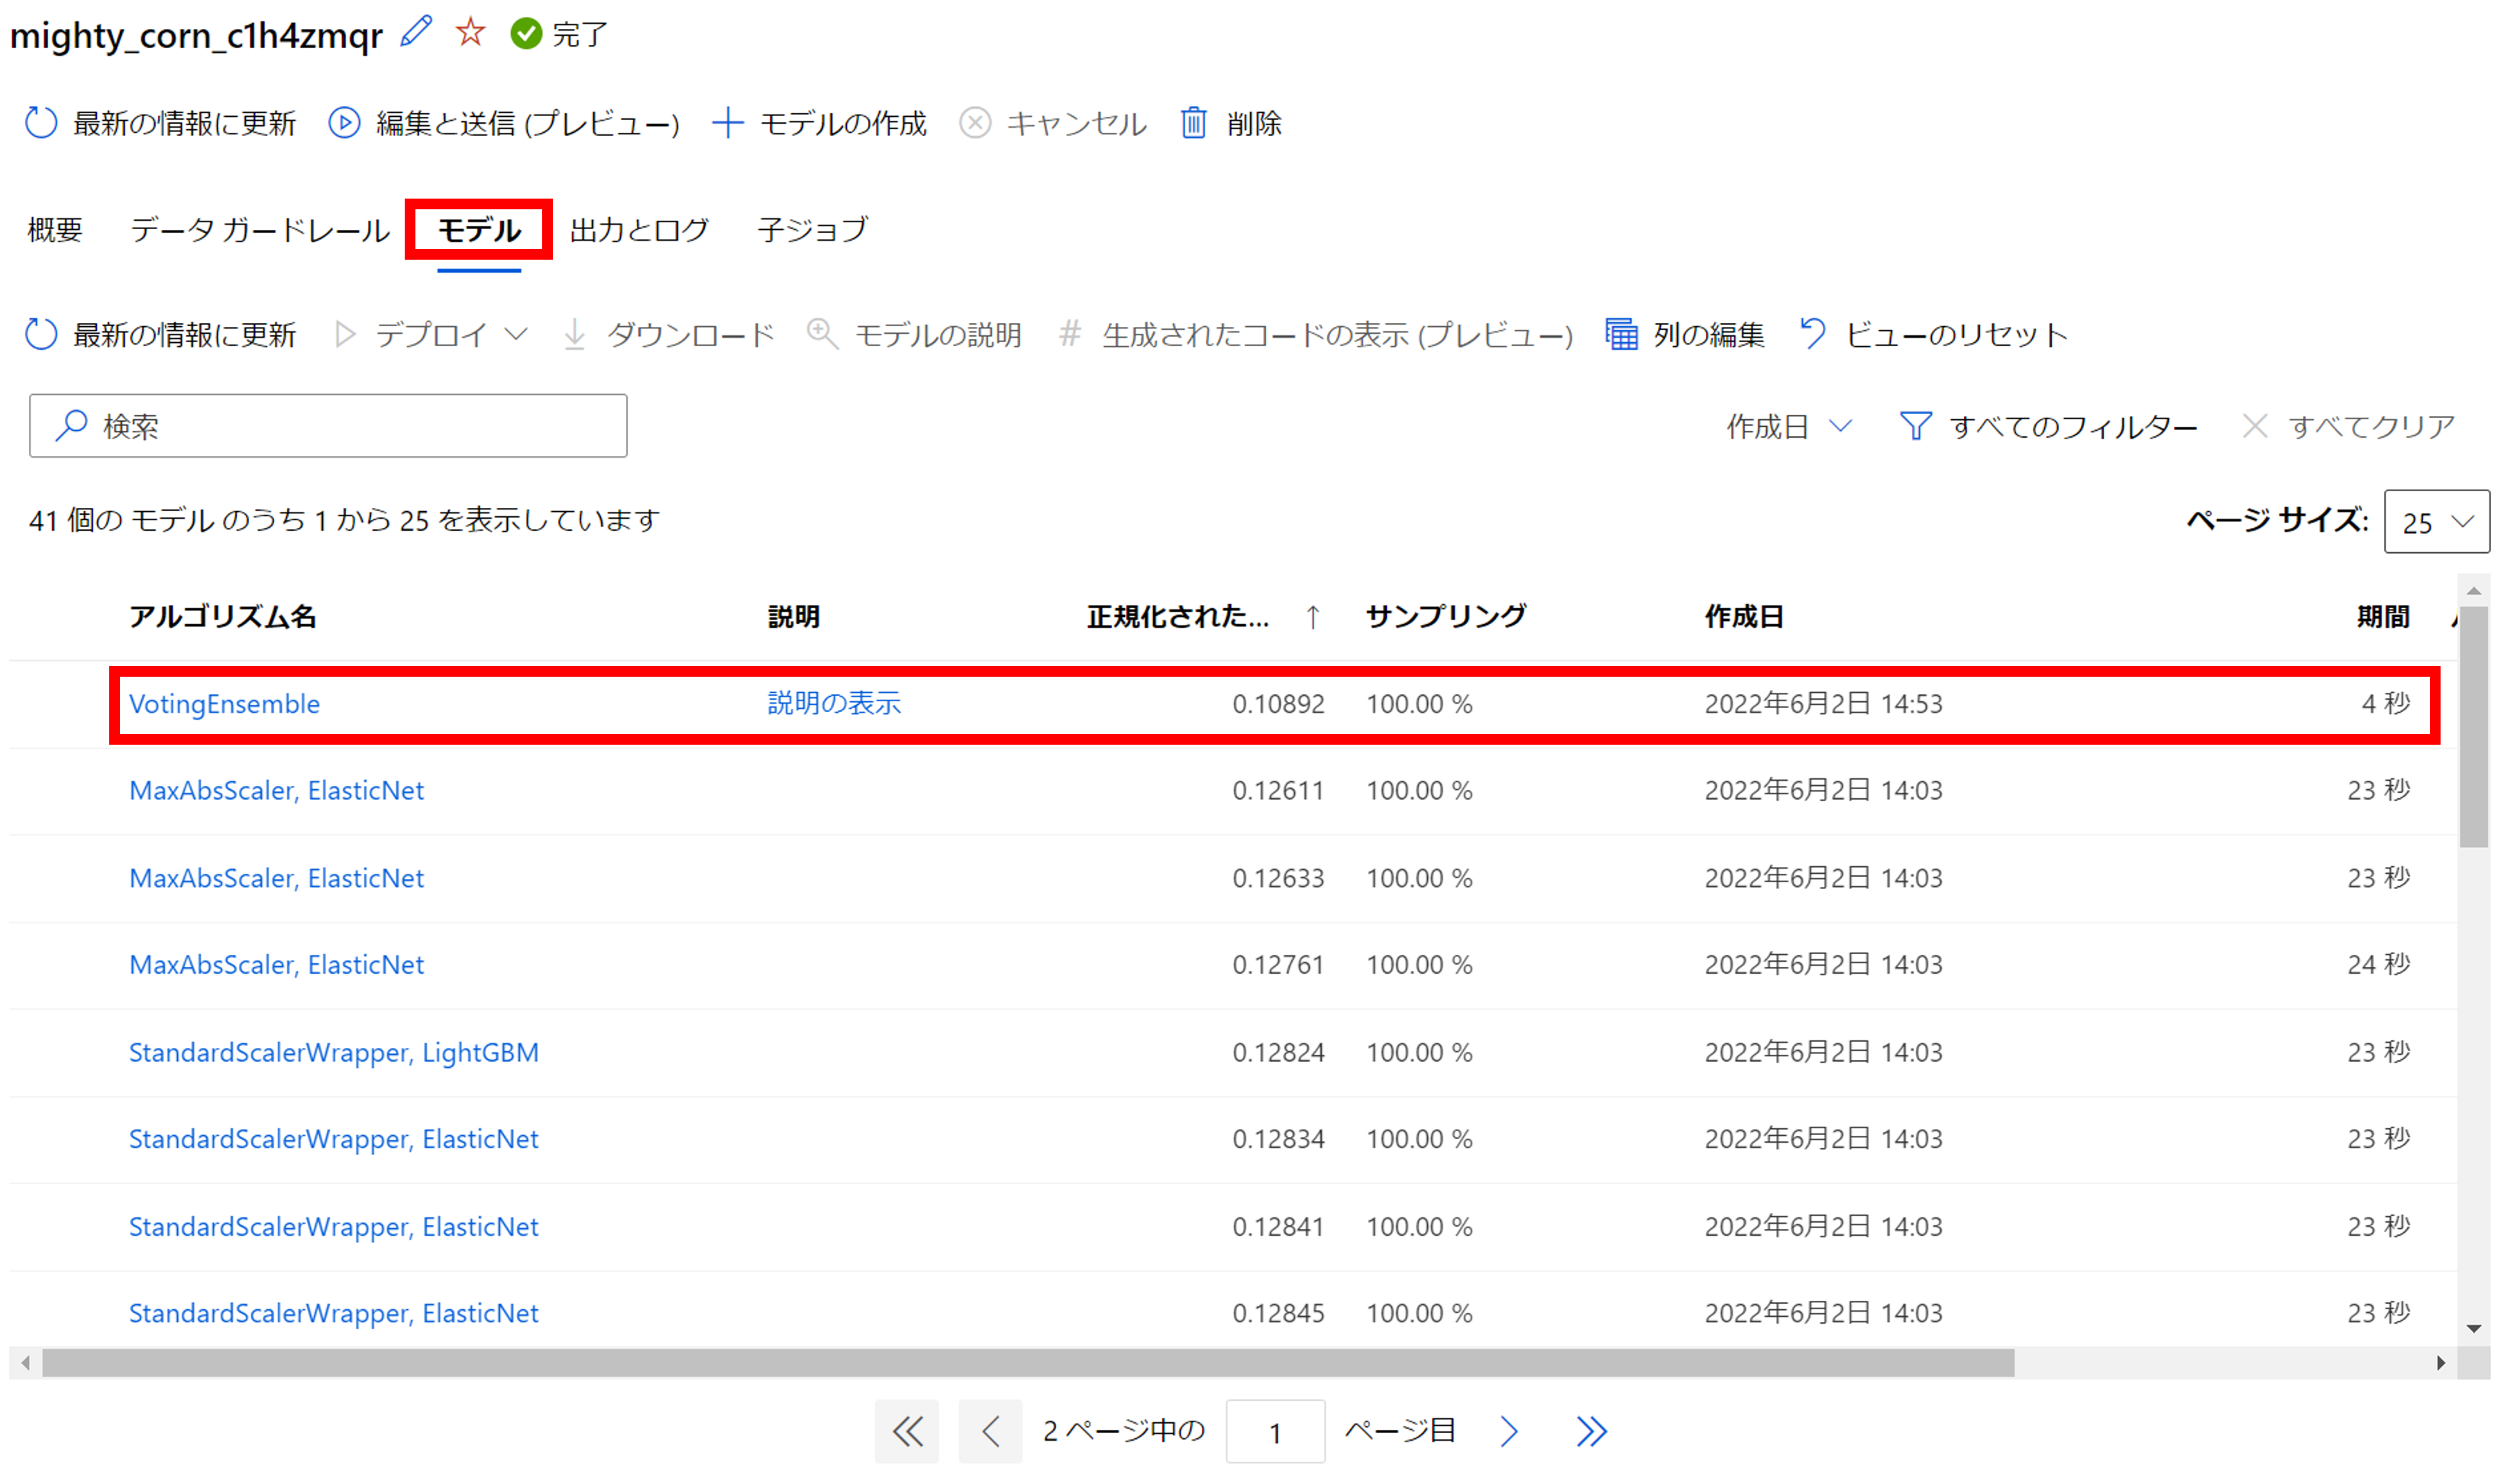This screenshot has height=1478, width=2520.
Task: Click the ビューのリセット reset view icon
Action: (x=1813, y=334)
